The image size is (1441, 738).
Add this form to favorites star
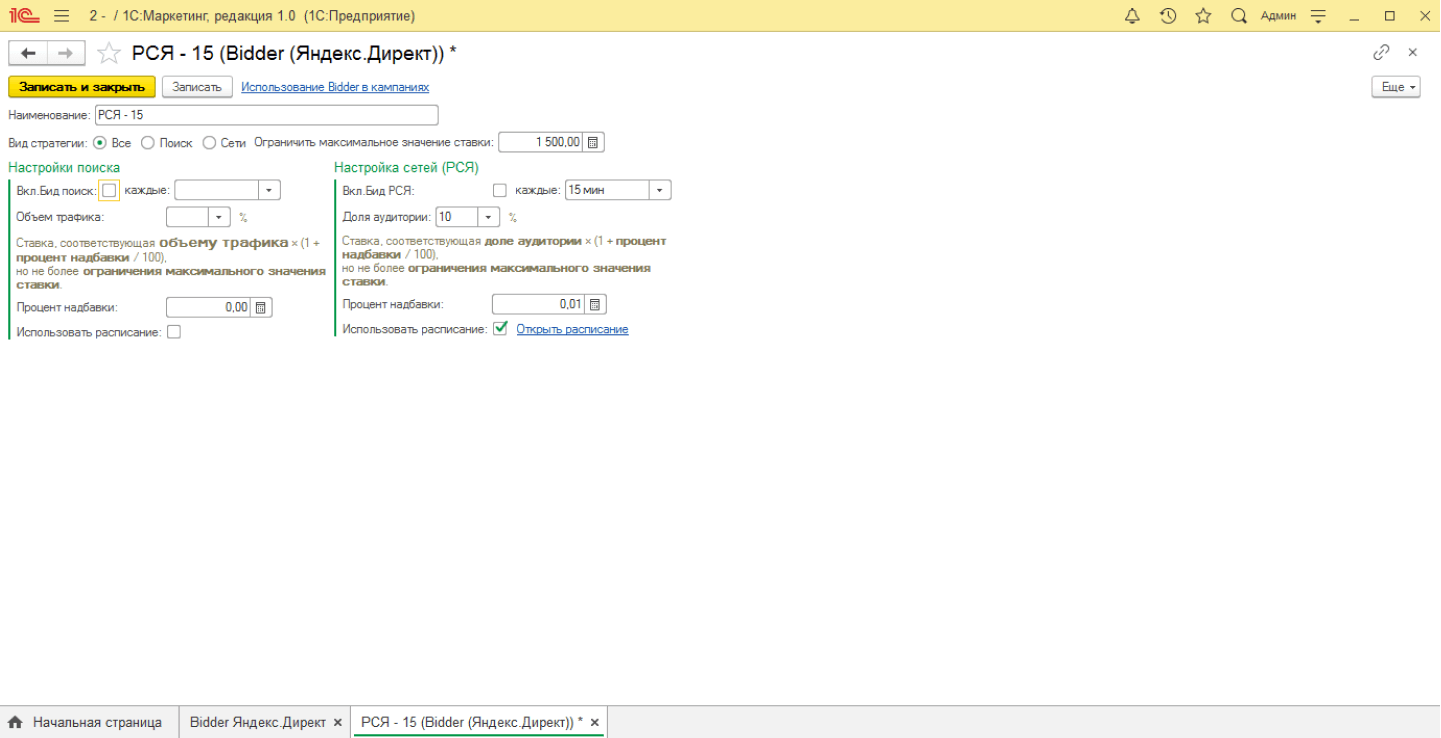(109, 53)
